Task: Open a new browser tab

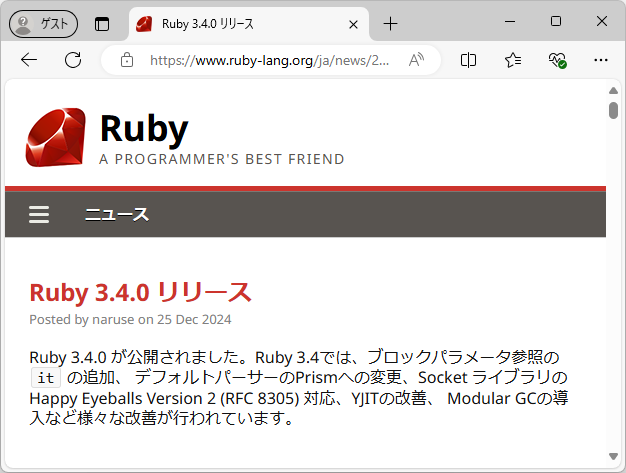Action: pos(390,24)
